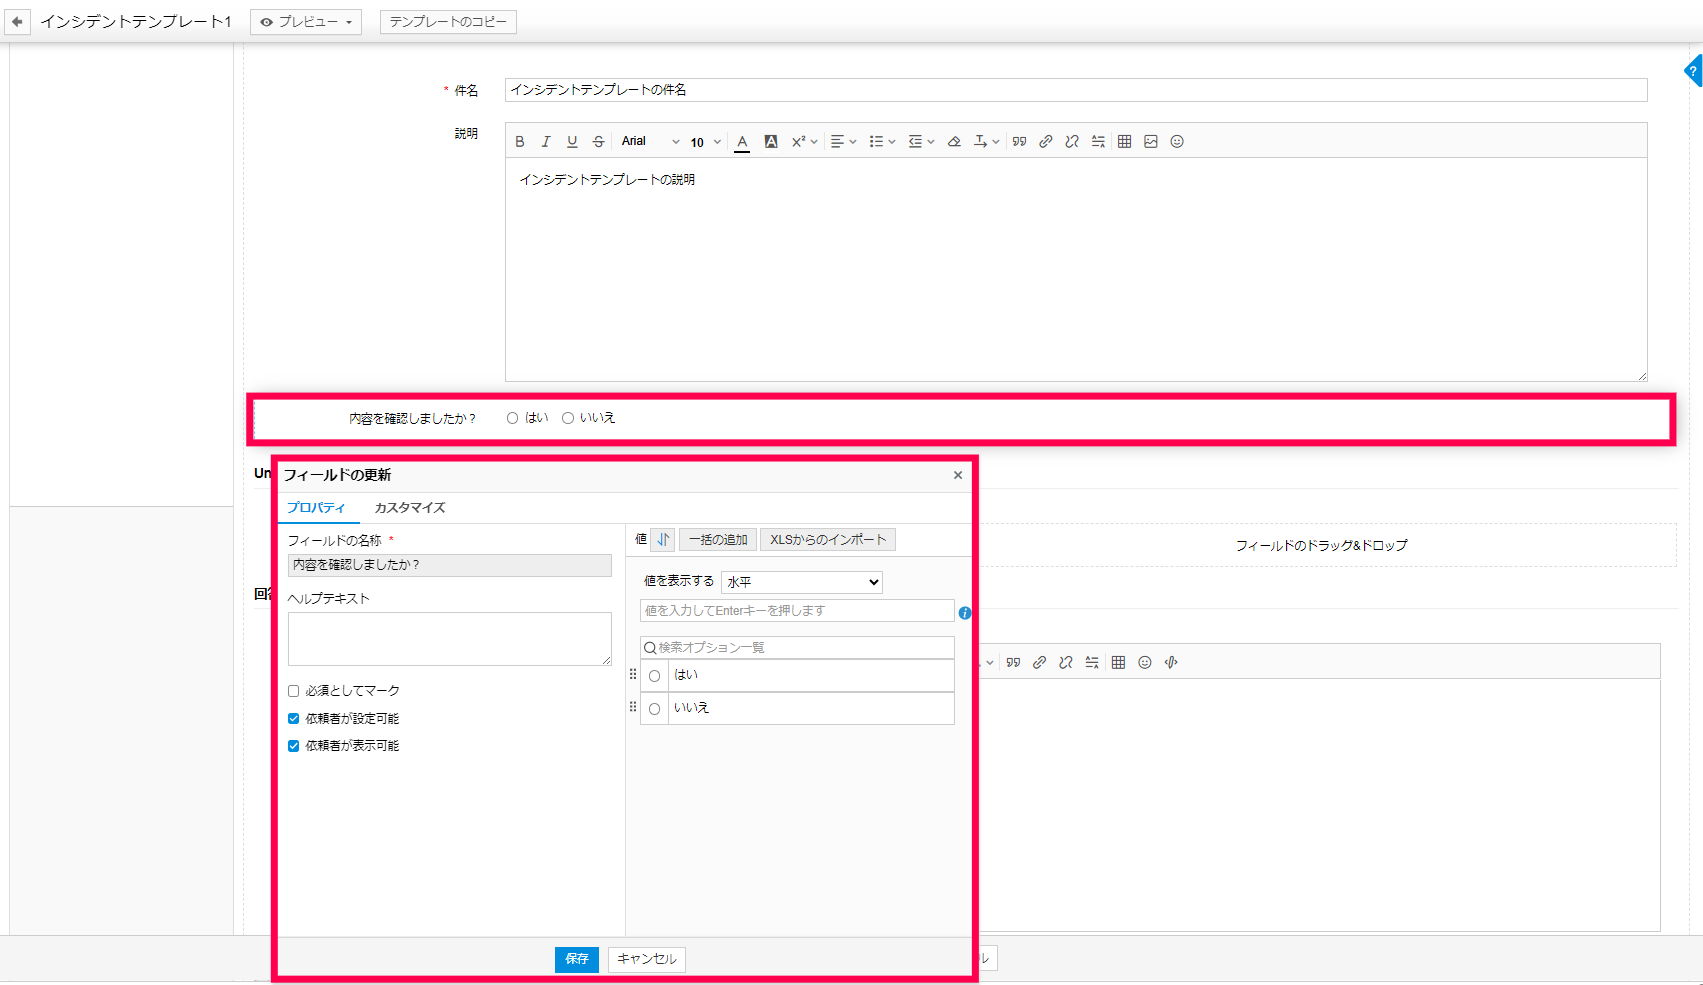1703x985 pixels.
Task: Open the emoji picker in the 説明 editor
Action: click(1177, 142)
